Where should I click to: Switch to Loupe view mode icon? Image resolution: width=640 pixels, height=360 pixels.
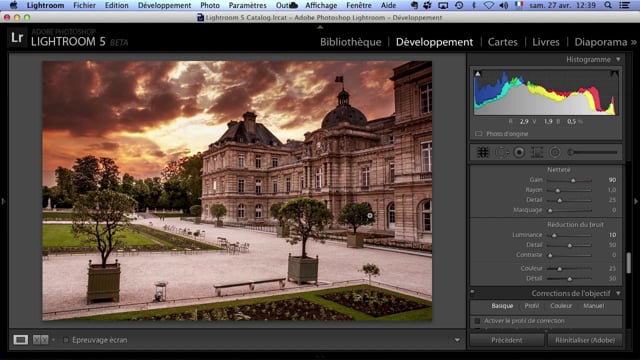(x=20, y=340)
